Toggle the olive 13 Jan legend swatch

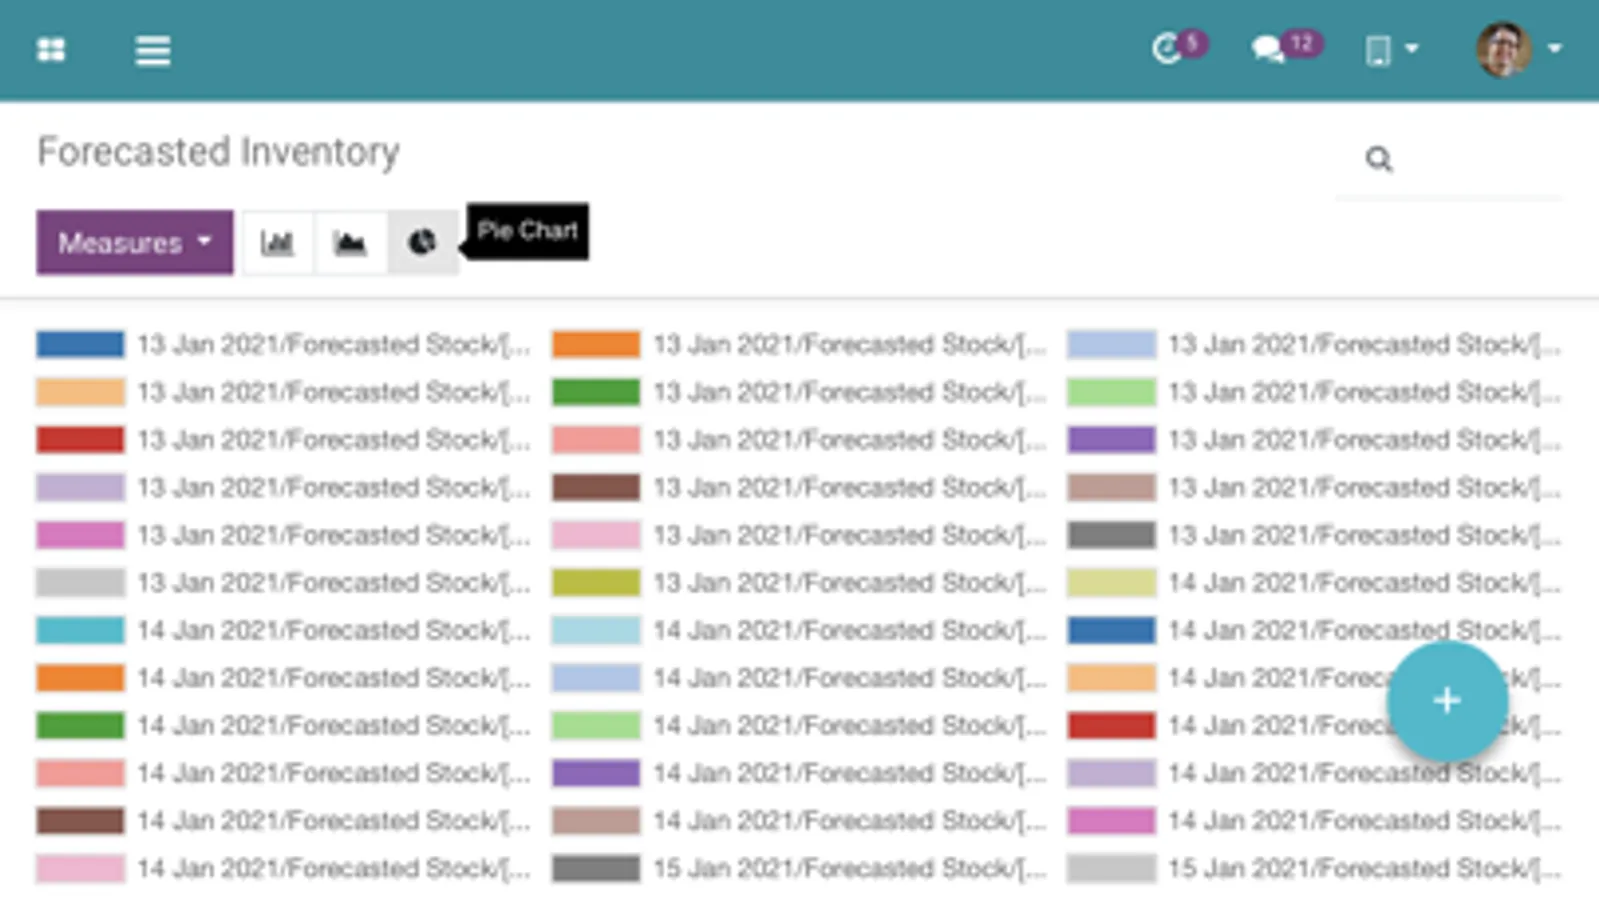click(x=596, y=582)
